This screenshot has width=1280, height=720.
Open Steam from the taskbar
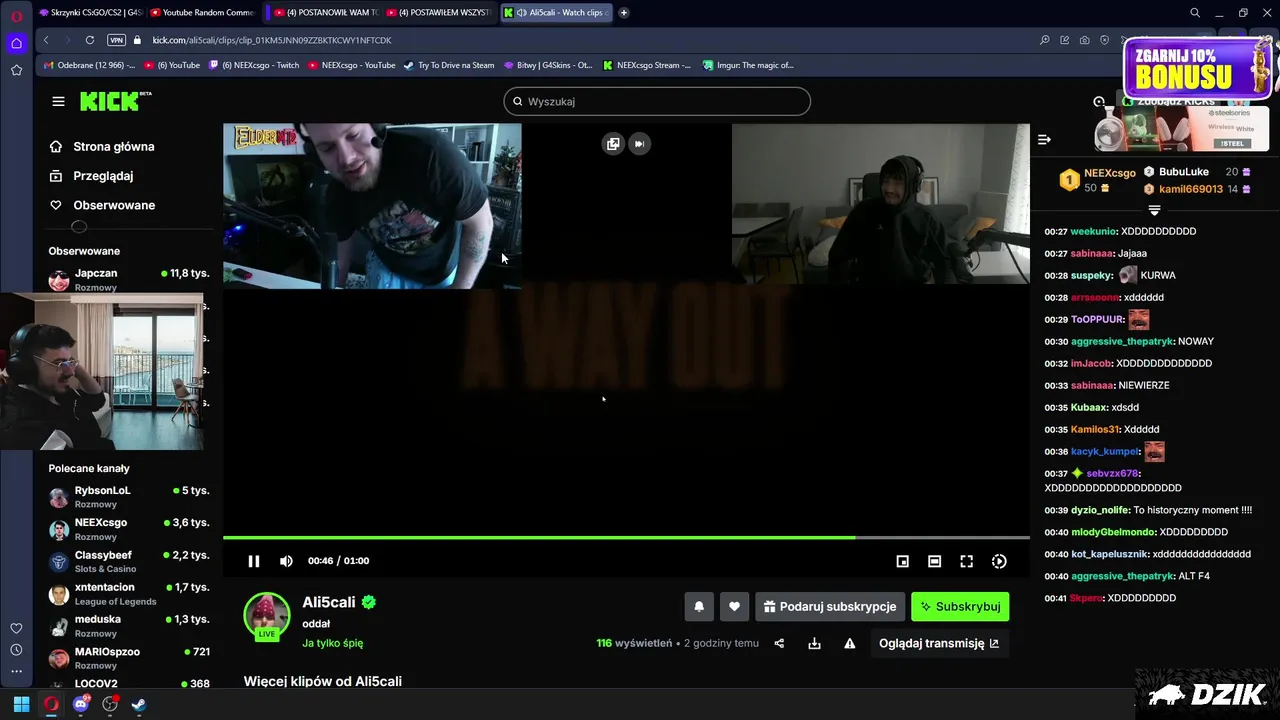click(139, 704)
